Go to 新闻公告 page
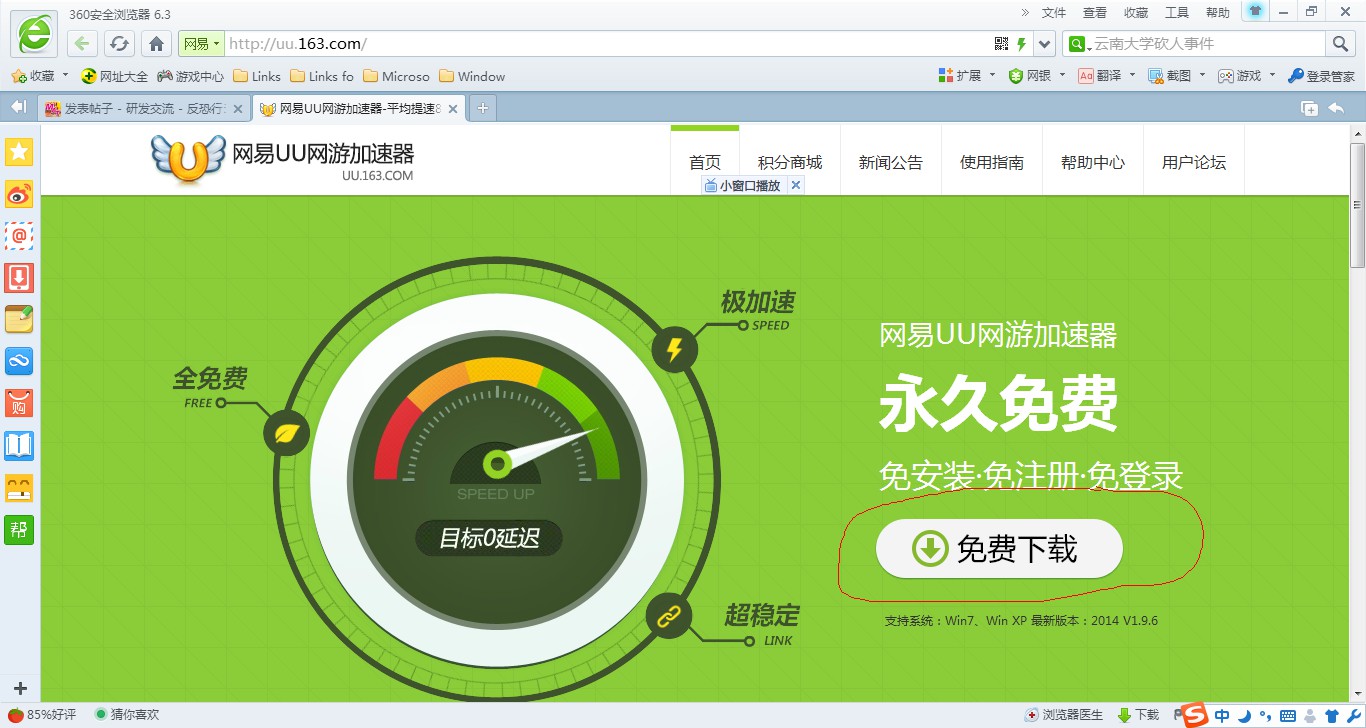 891,162
